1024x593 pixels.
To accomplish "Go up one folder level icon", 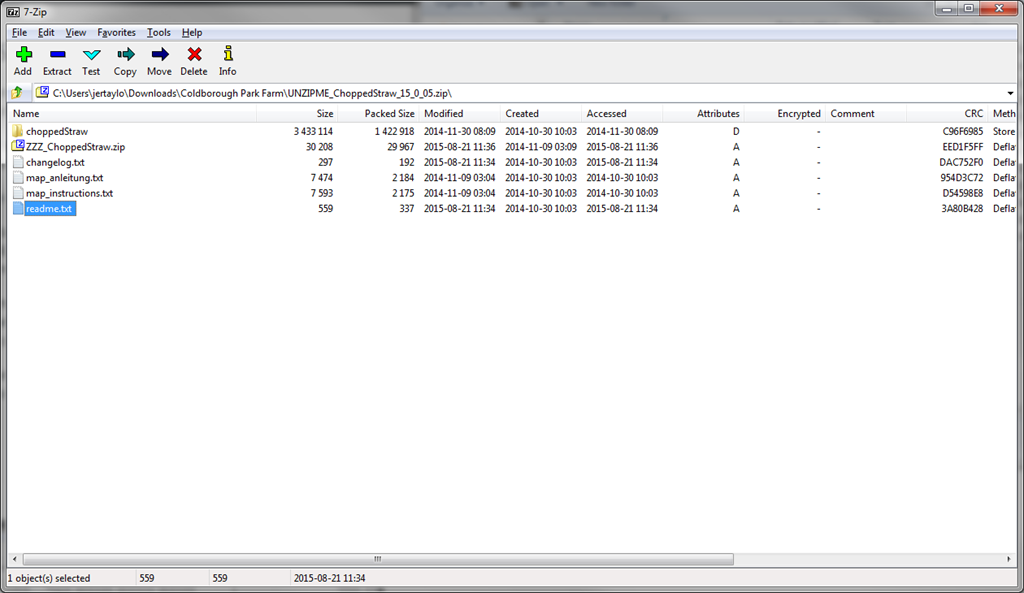I will [x=17, y=93].
